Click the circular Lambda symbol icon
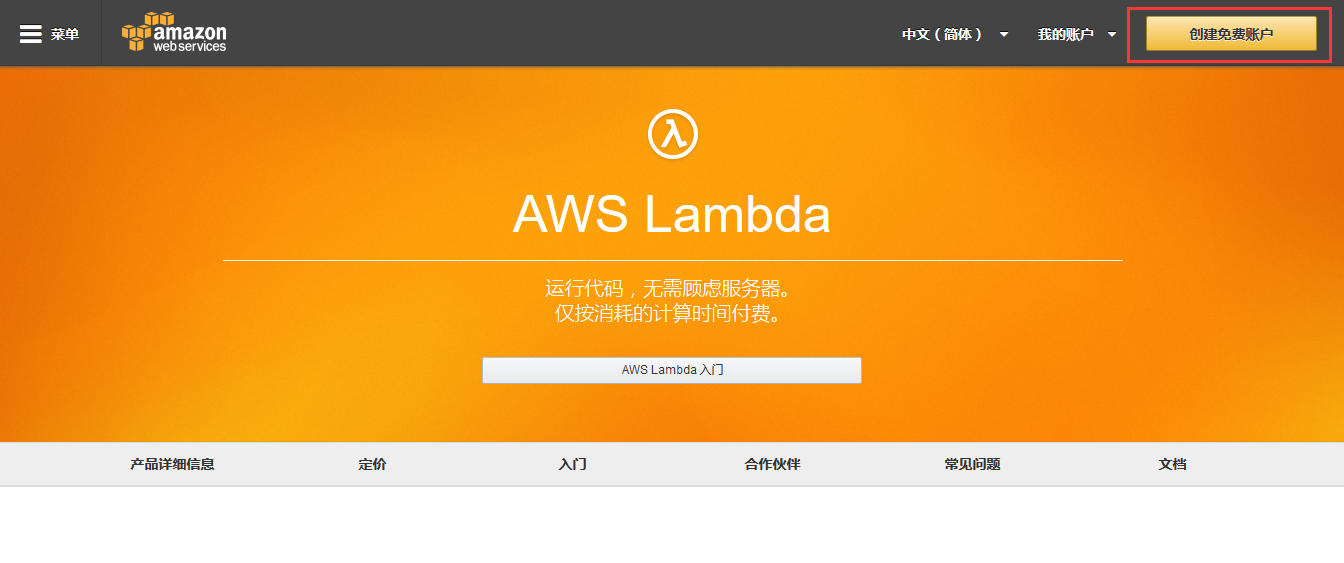This screenshot has height=563, width=1344. pyautogui.click(x=672, y=134)
